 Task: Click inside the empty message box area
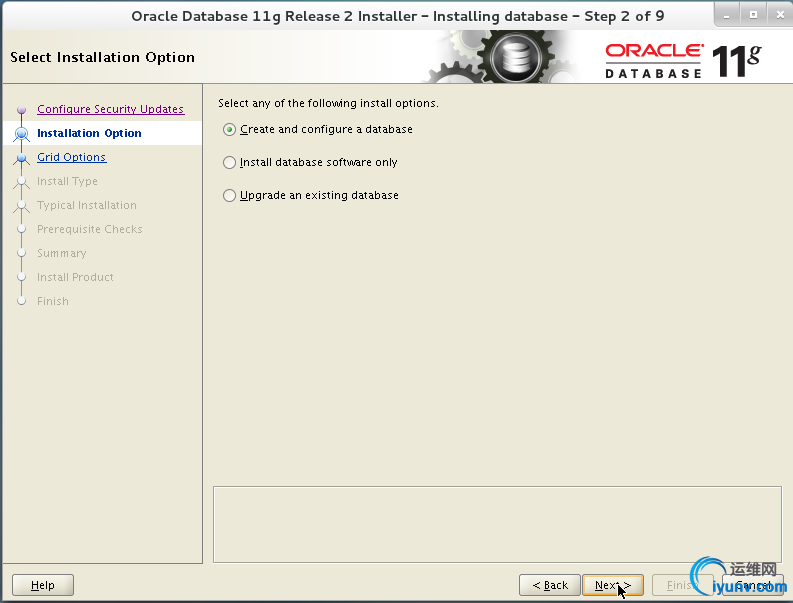[497, 525]
